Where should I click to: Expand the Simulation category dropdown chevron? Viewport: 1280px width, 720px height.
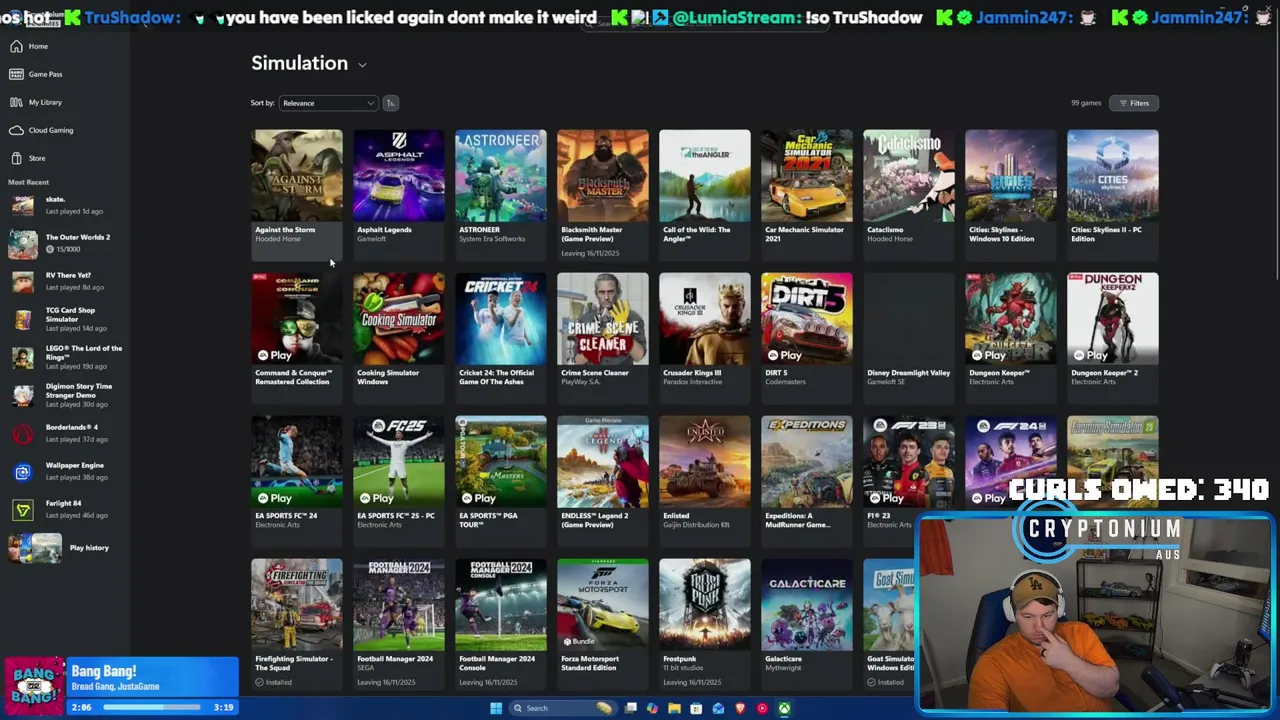click(362, 65)
